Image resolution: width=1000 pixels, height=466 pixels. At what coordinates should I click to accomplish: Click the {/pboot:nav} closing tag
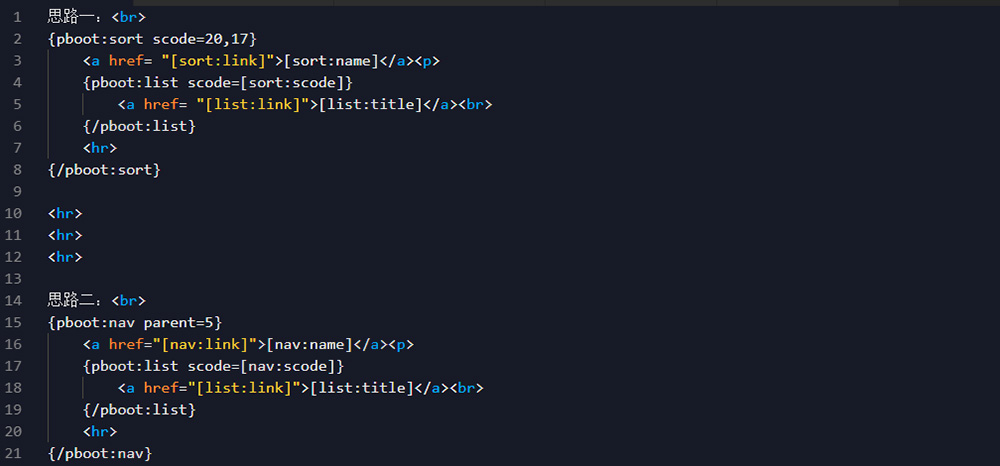pos(100,453)
